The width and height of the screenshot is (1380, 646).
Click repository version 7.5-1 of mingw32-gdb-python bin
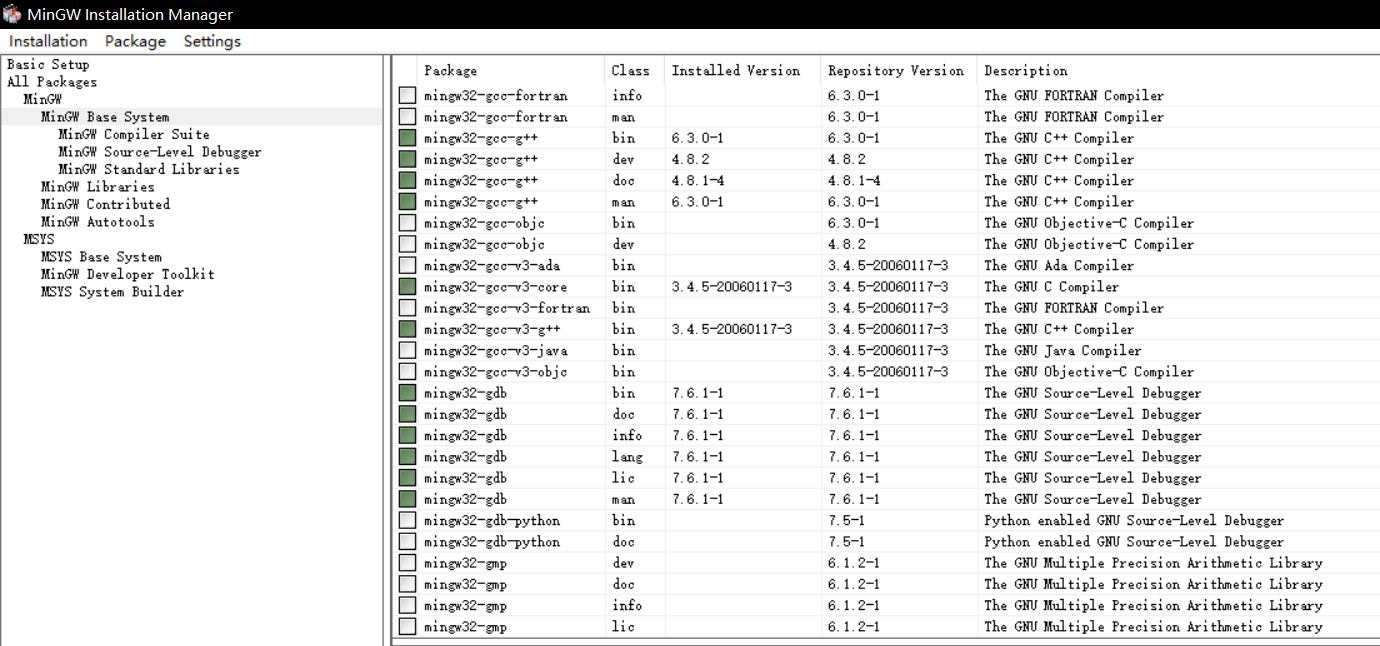point(846,521)
